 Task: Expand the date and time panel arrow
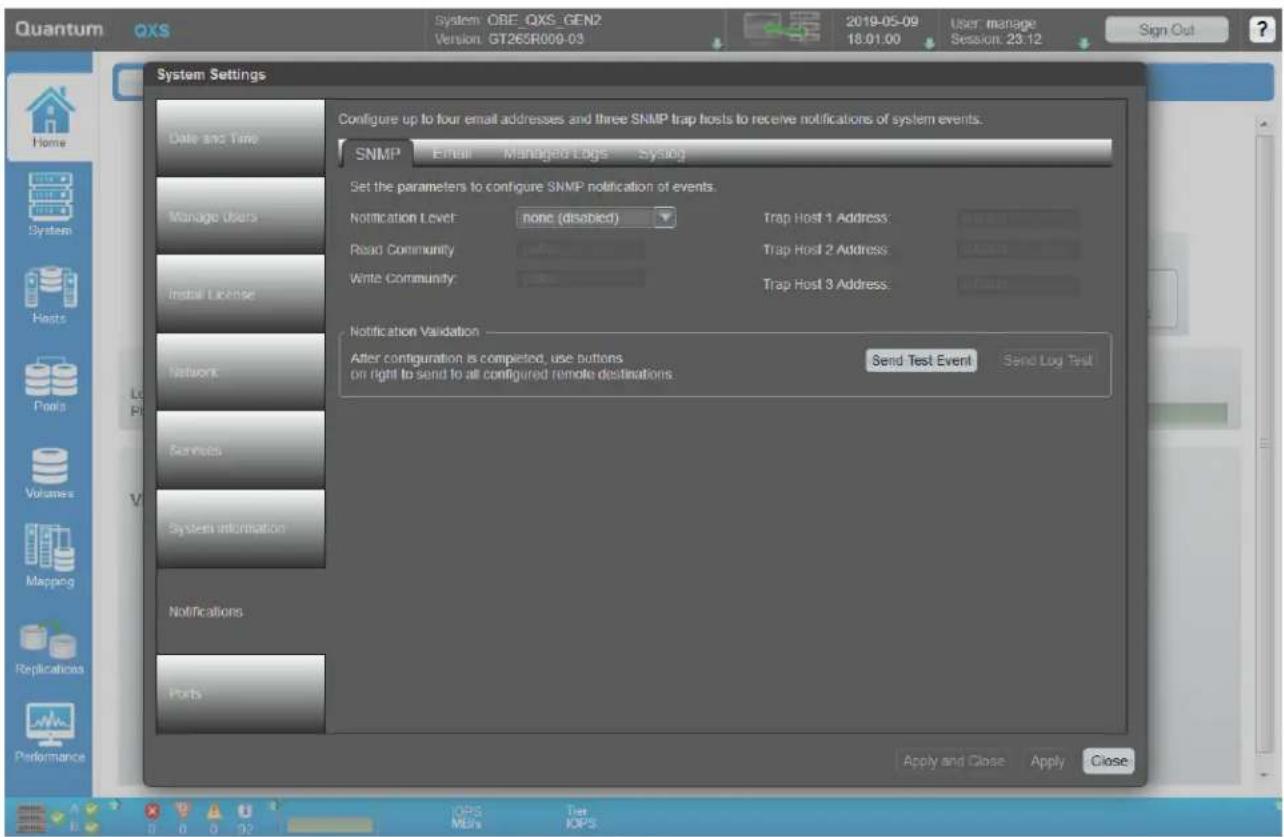tap(930, 45)
